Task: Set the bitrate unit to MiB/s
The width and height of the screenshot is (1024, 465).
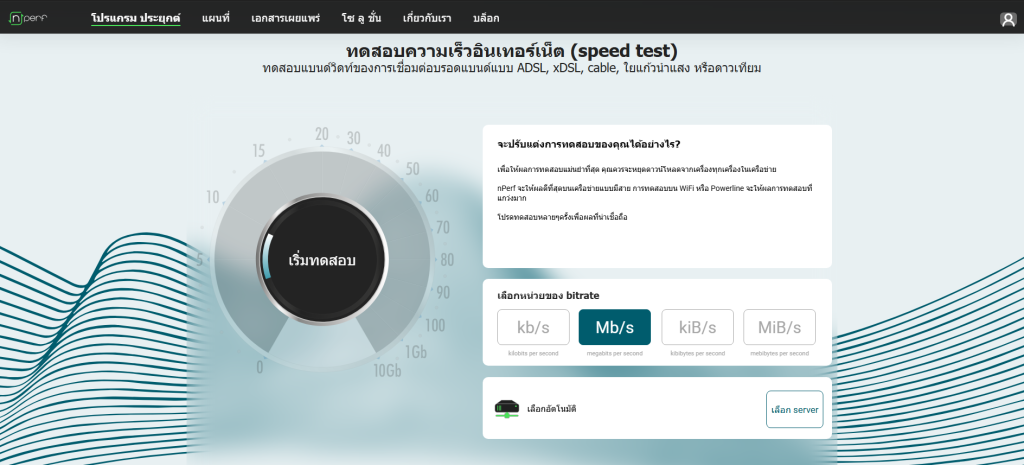Action: [x=778, y=327]
